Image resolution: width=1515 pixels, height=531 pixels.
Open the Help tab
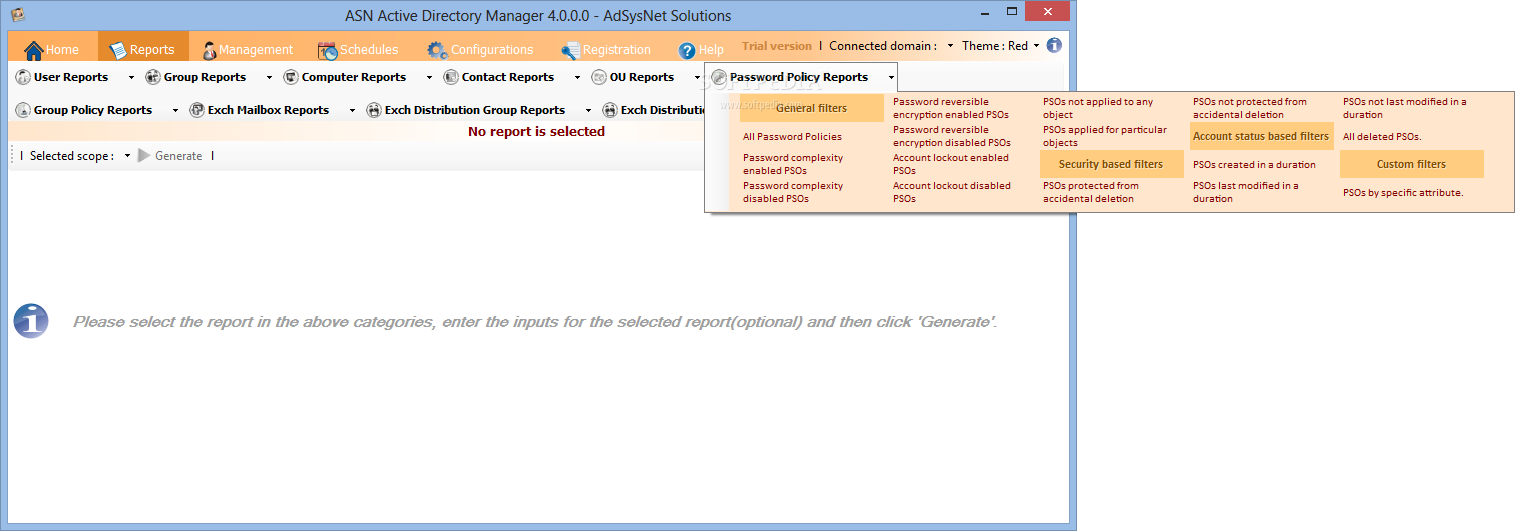701,49
